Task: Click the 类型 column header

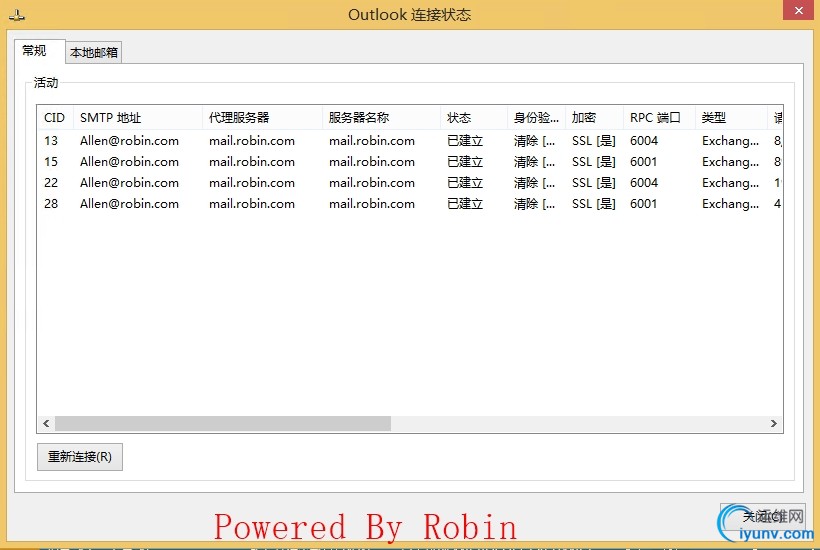Action: (x=731, y=118)
